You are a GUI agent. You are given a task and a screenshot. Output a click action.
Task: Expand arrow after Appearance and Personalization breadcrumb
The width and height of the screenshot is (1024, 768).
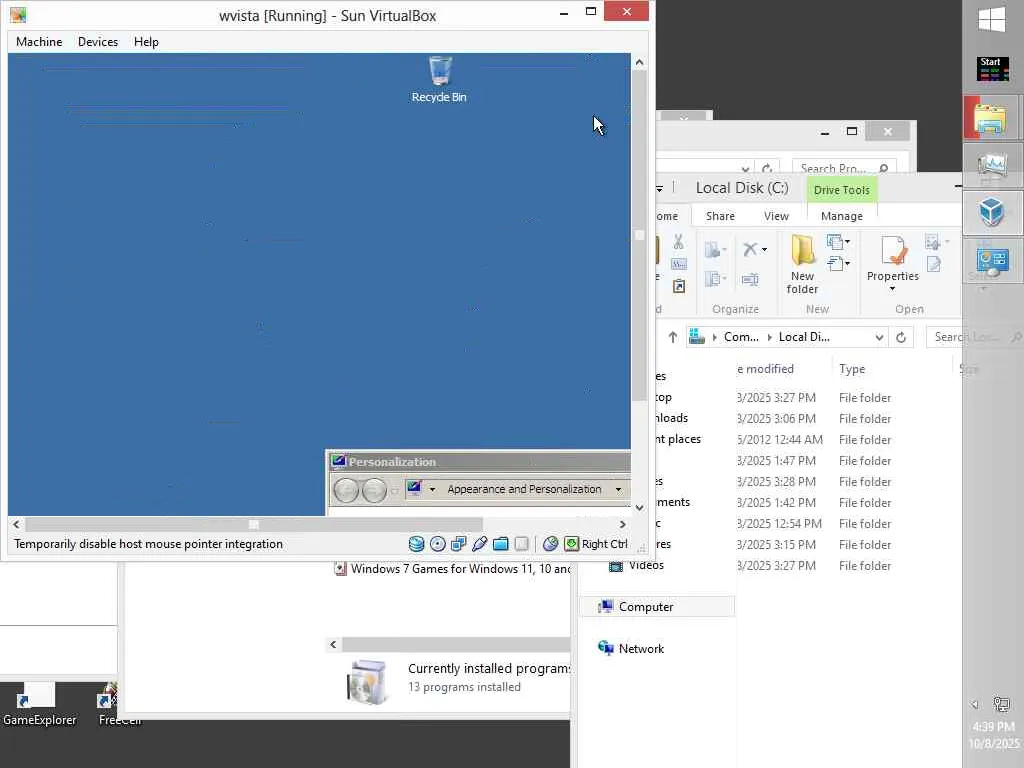(618, 489)
